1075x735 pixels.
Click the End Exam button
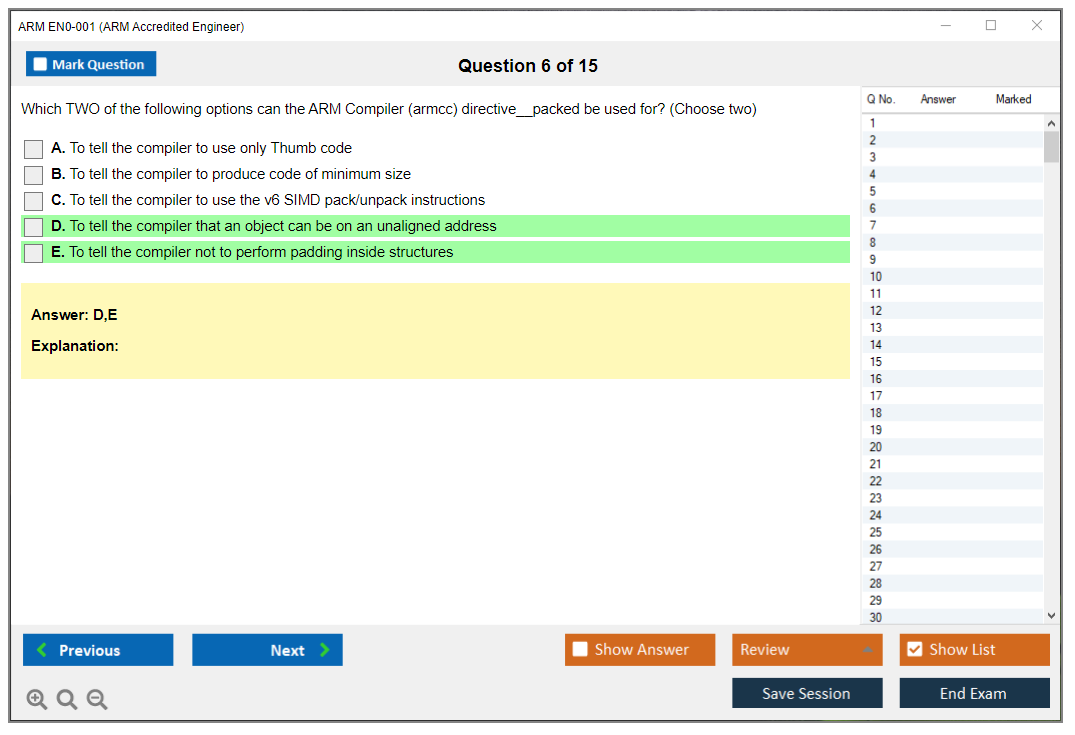click(974, 693)
